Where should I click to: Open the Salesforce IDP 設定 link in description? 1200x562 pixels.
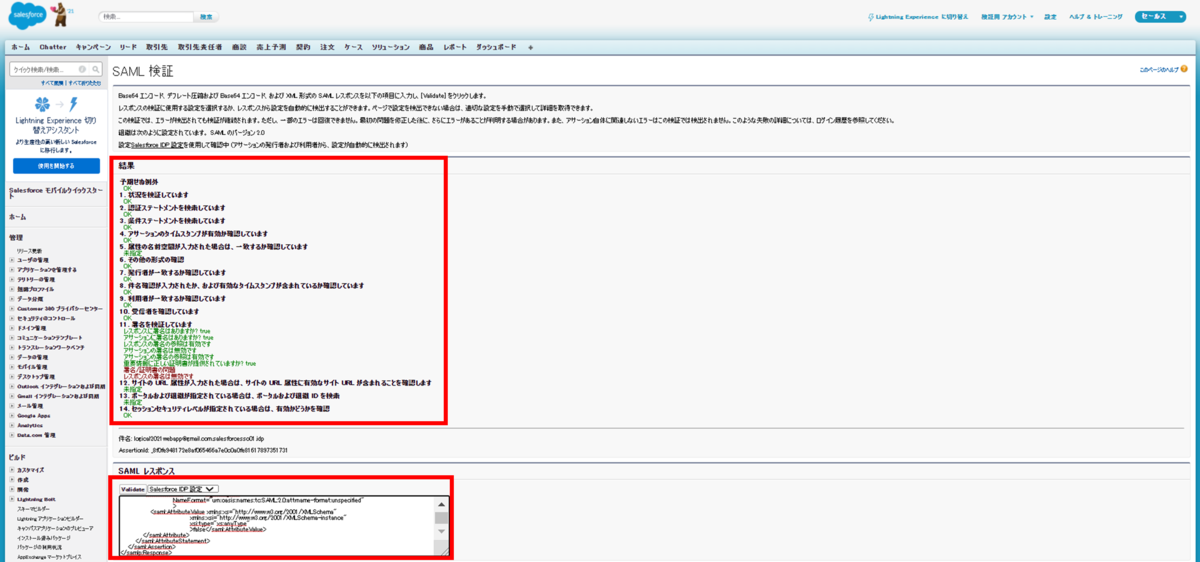coord(171,145)
